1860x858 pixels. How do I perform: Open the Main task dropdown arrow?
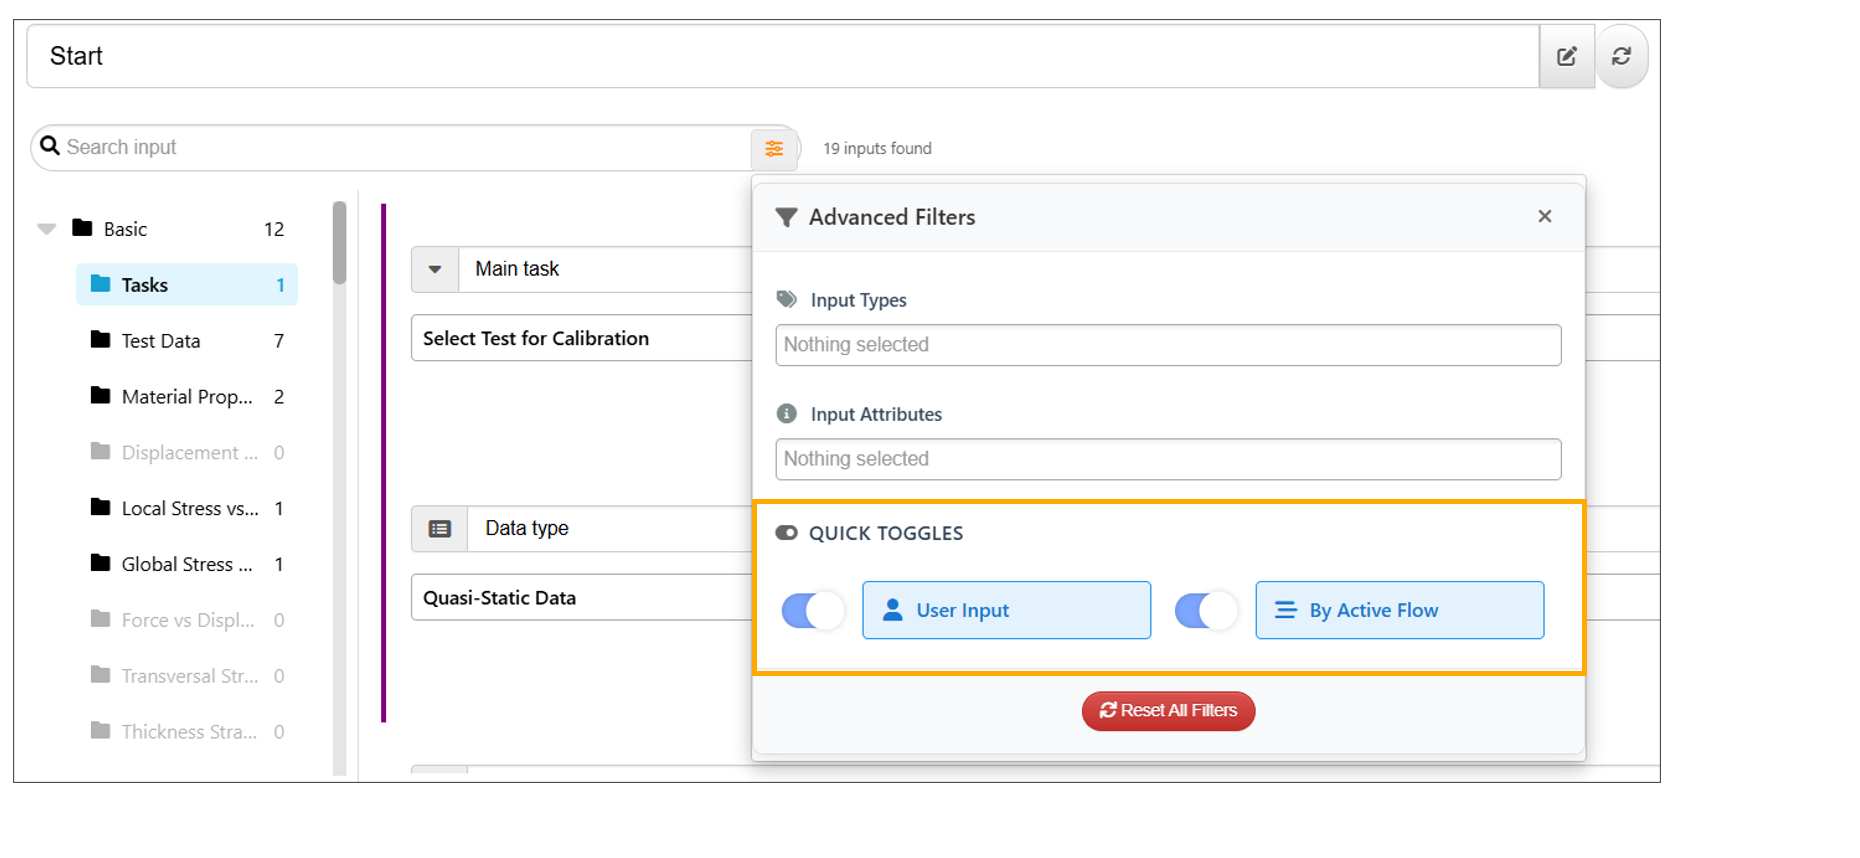coord(435,270)
